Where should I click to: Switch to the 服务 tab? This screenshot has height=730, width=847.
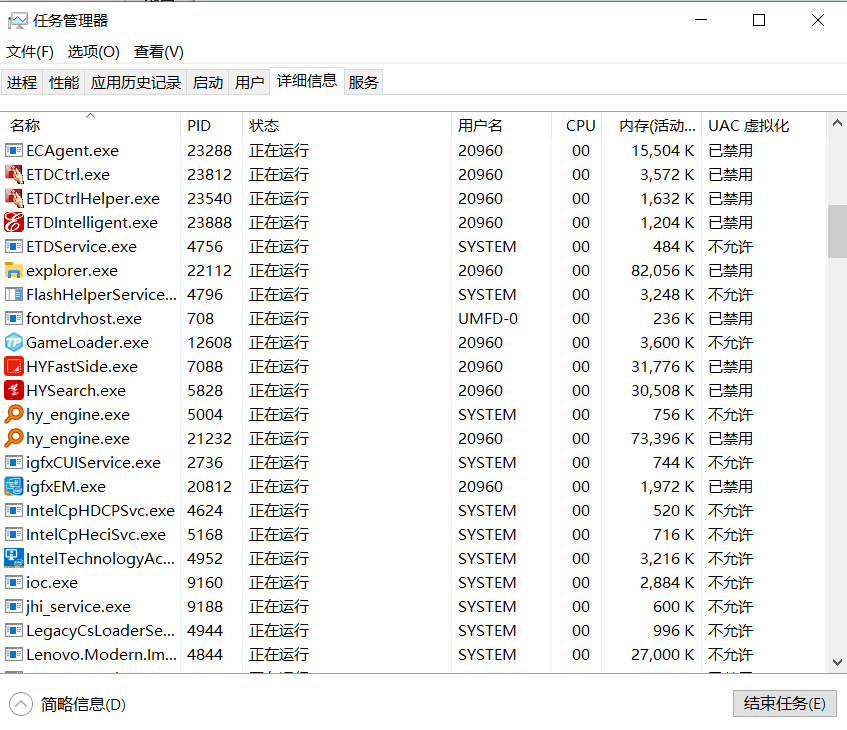pos(364,82)
